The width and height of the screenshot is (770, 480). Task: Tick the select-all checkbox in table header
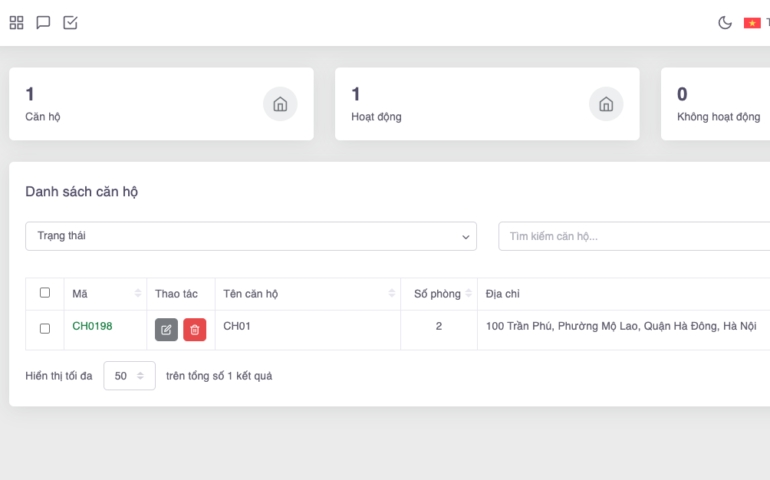(45, 293)
